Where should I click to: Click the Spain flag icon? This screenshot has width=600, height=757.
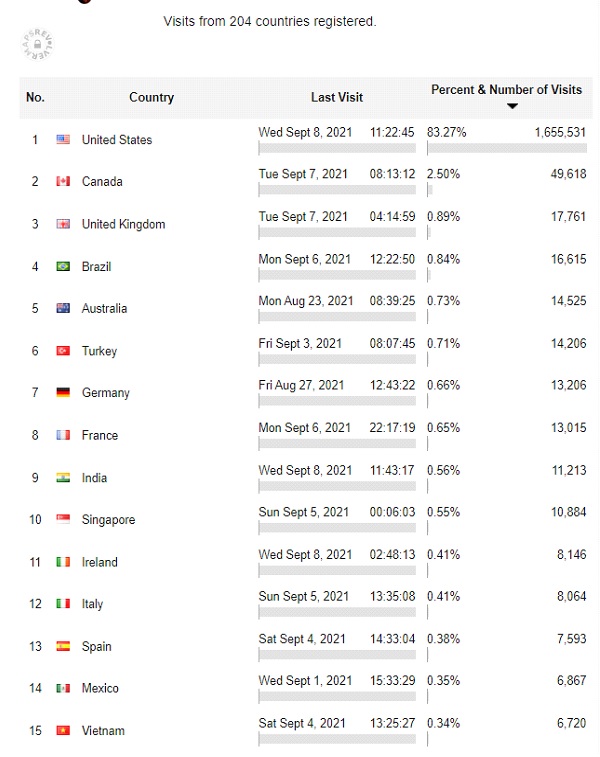[x=63, y=646]
